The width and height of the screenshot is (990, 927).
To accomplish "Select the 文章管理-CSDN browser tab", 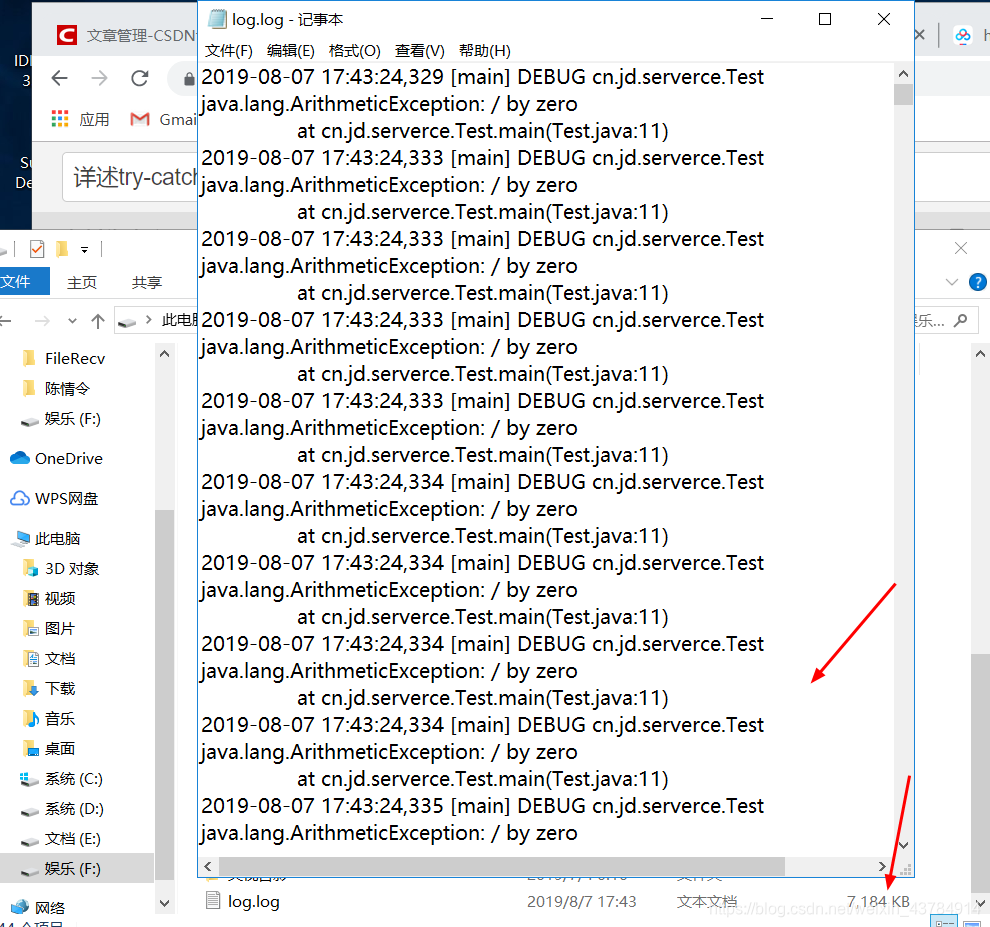I will (126, 35).
